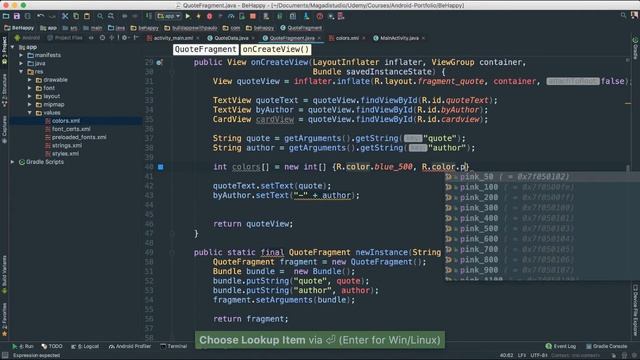Screen dimensions: 640x360
Task: Click the Undo arrow icon
Action: pos(40,16)
